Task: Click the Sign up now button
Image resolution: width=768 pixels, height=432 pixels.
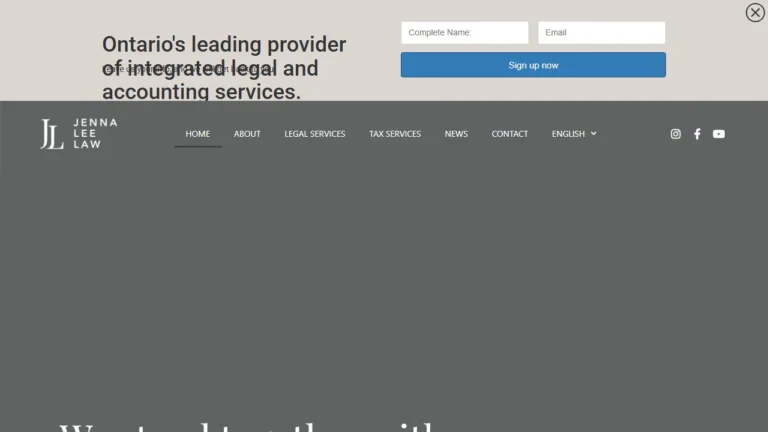Action: pyautogui.click(x=533, y=65)
